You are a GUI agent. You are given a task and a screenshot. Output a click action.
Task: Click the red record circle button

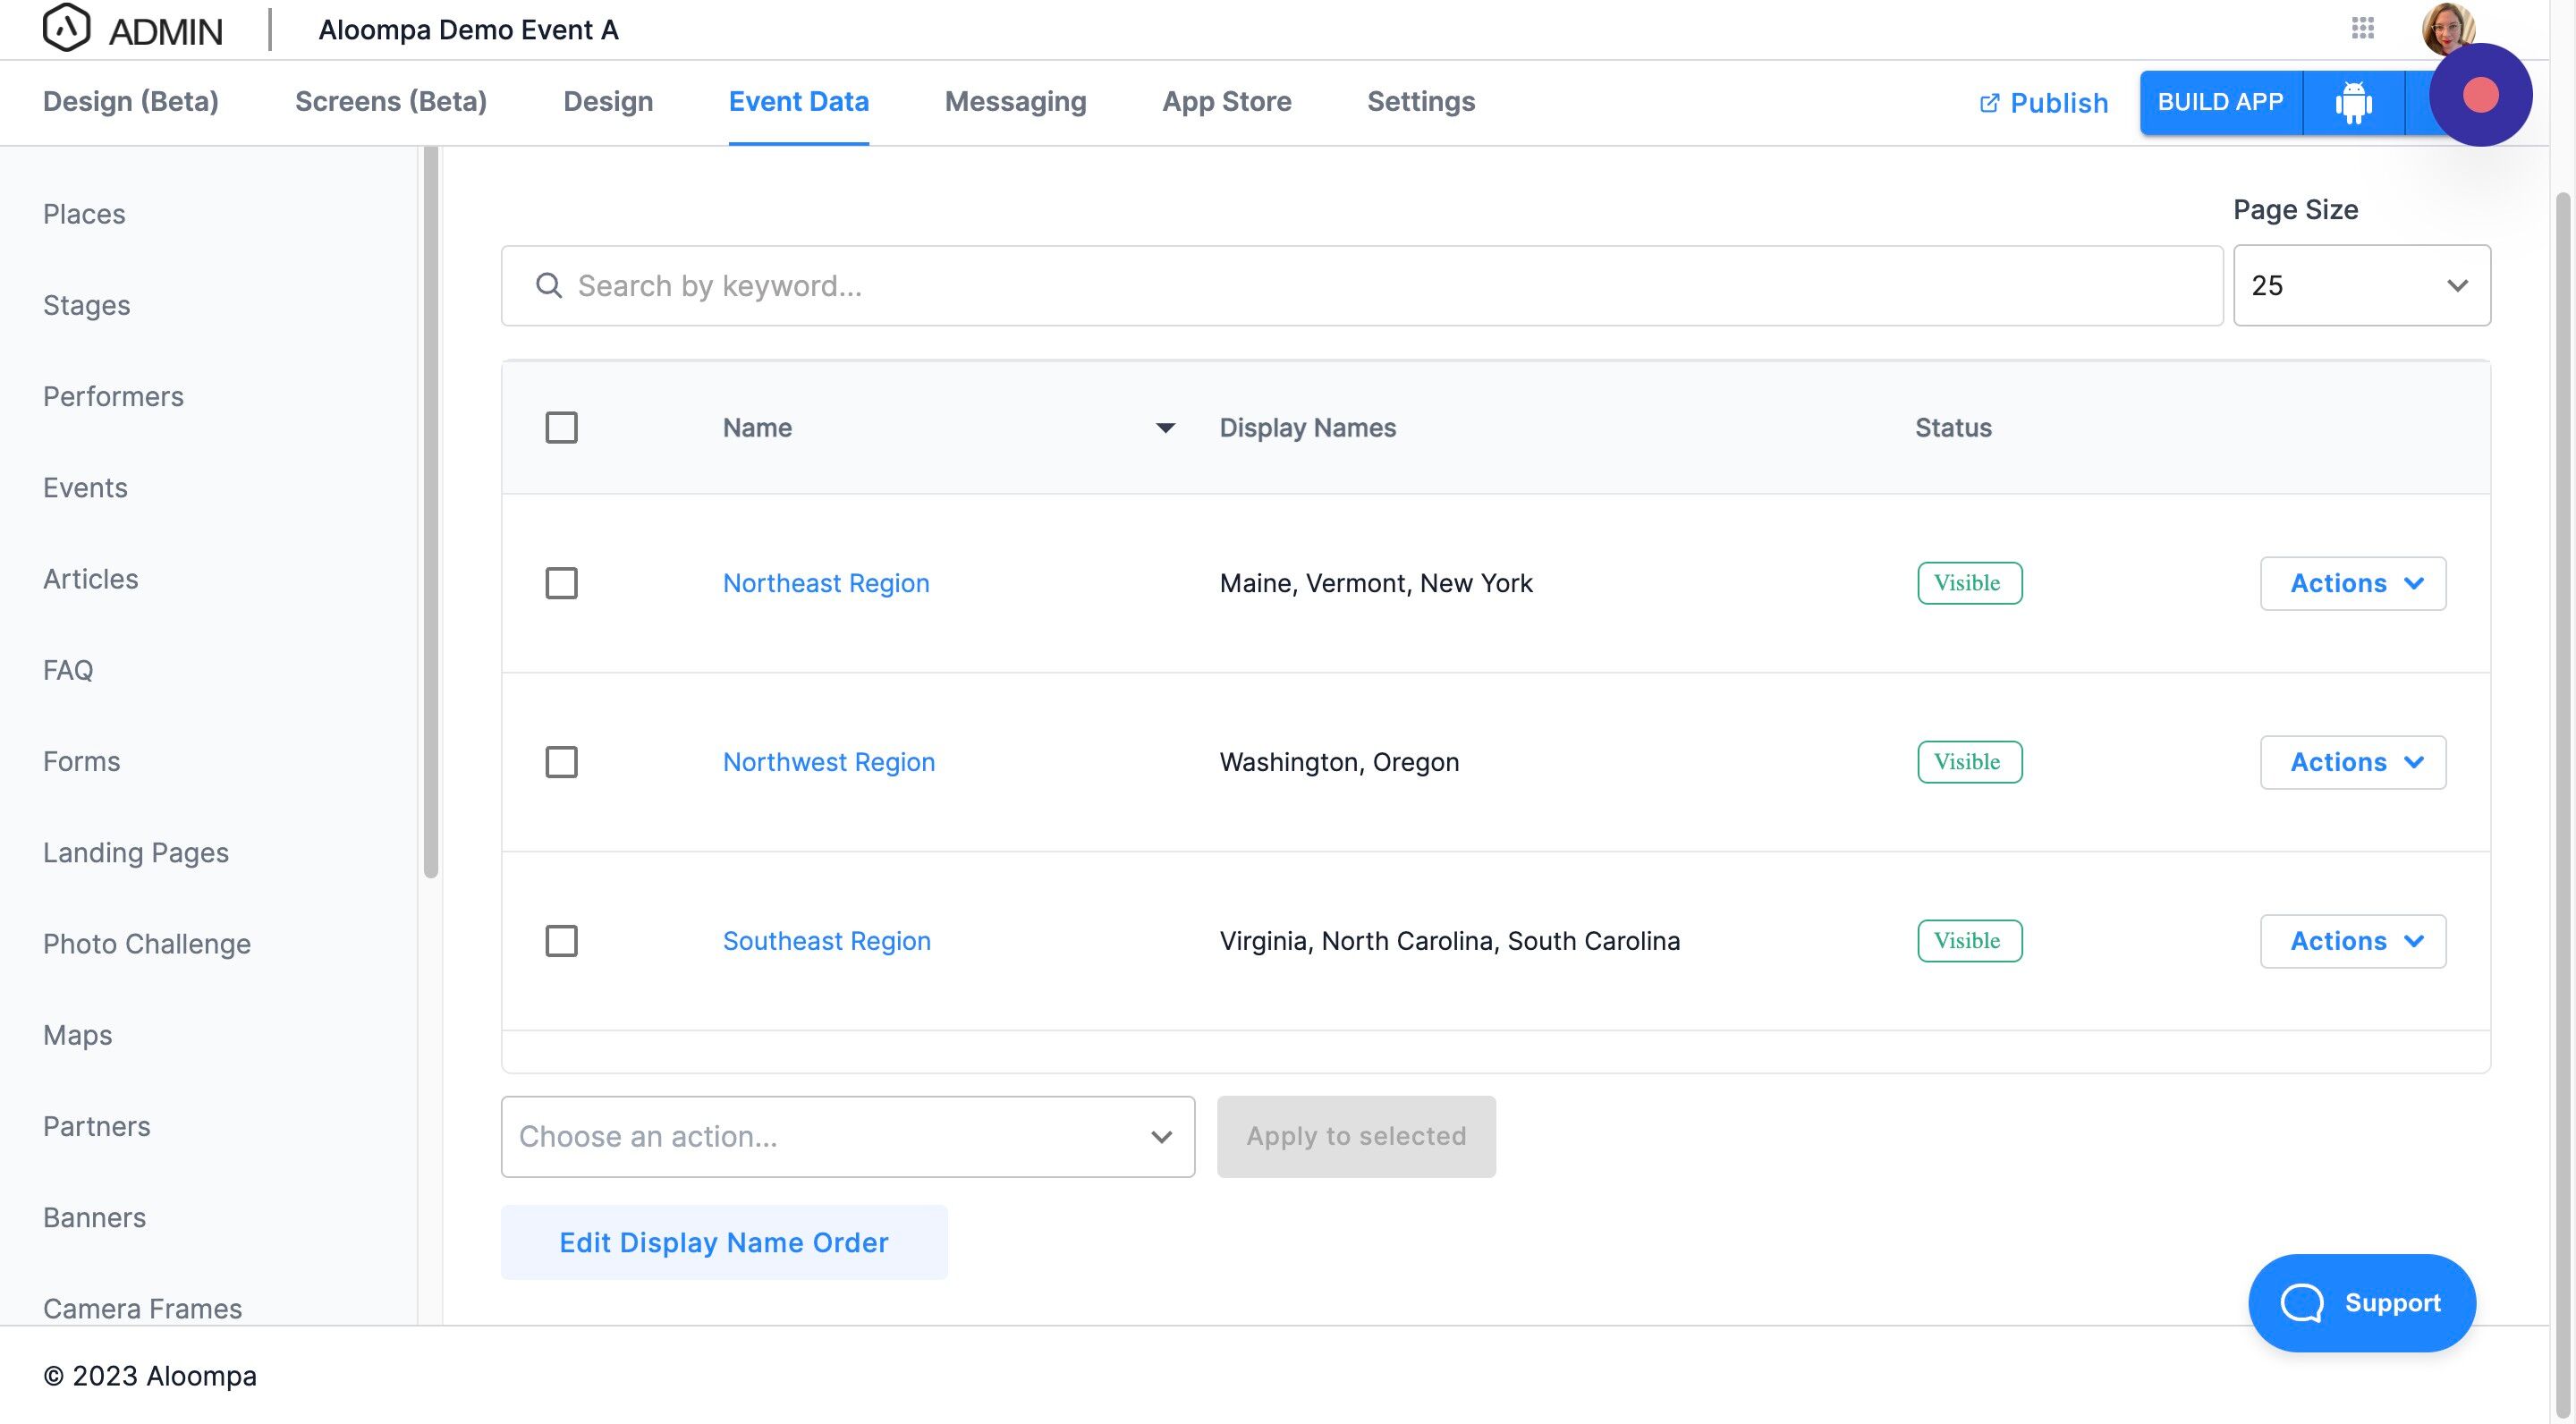(2481, 95)
